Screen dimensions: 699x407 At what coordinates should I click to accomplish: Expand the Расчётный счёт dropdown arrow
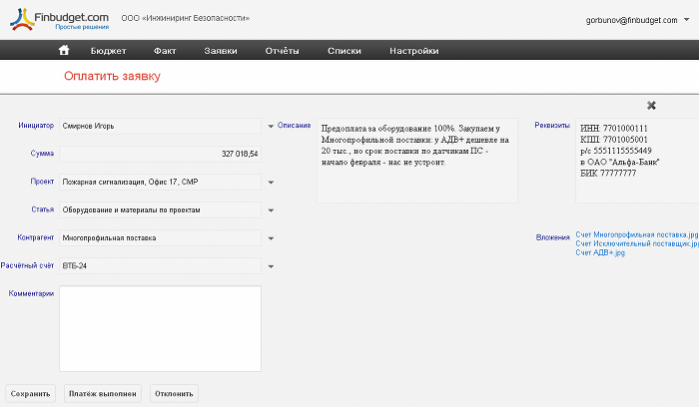point(270,266)
